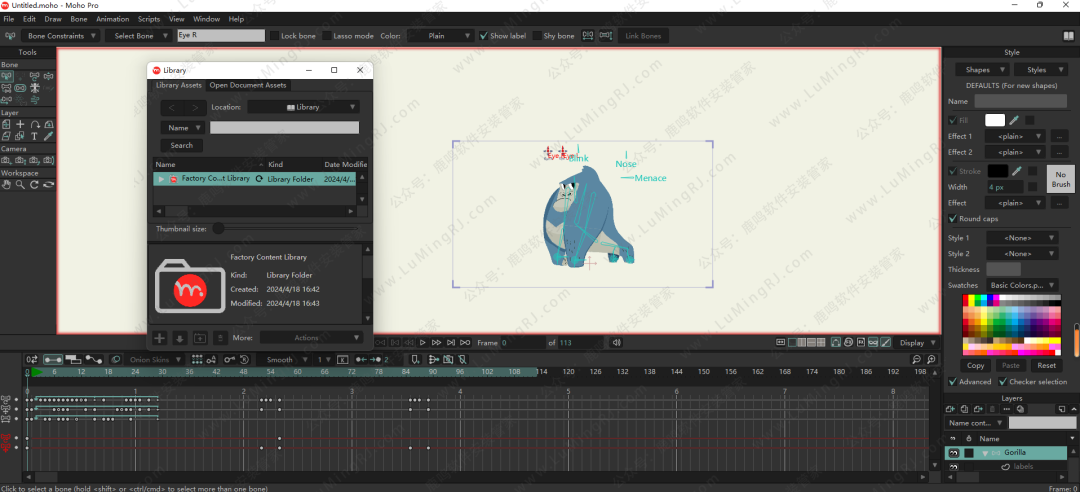
Task: Open the Bone Constraints dropdown
Action: coord(60,36)
